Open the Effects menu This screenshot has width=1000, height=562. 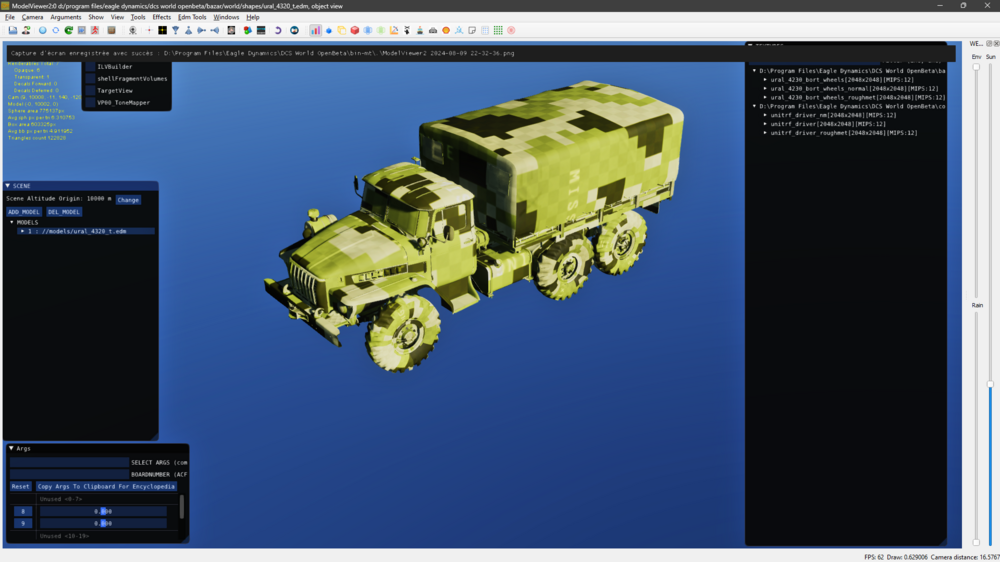pyautogui.click(x=161, y=17)
